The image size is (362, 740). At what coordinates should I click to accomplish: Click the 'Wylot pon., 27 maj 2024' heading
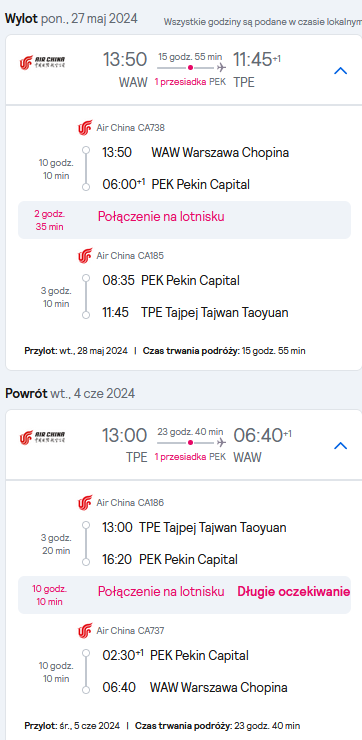[x=71, y=18]
